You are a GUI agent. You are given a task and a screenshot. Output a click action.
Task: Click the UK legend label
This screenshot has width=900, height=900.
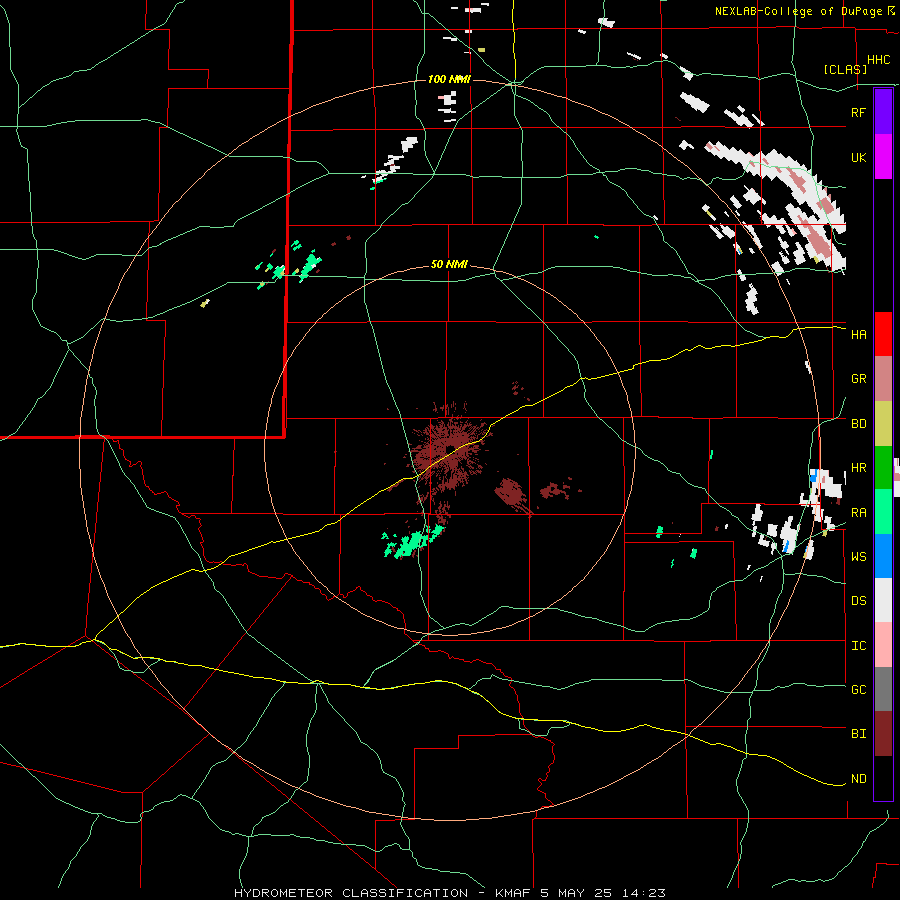[x=858, y=157]
